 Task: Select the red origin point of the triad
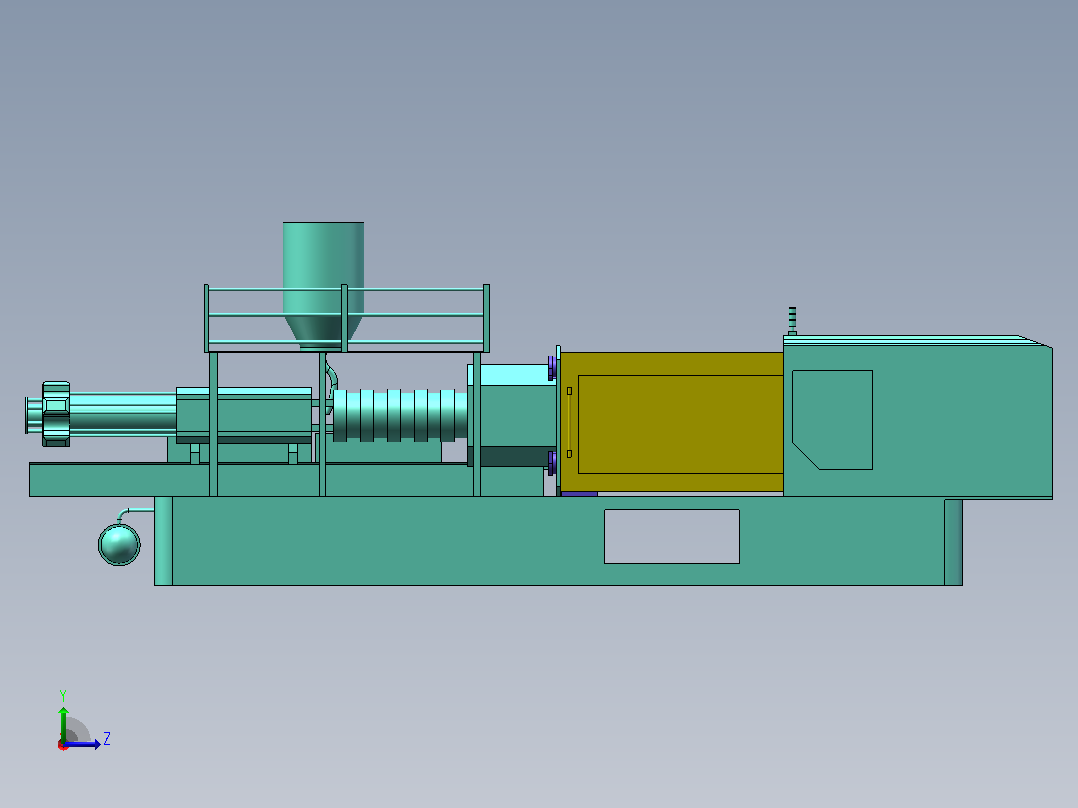click(63, 745)
